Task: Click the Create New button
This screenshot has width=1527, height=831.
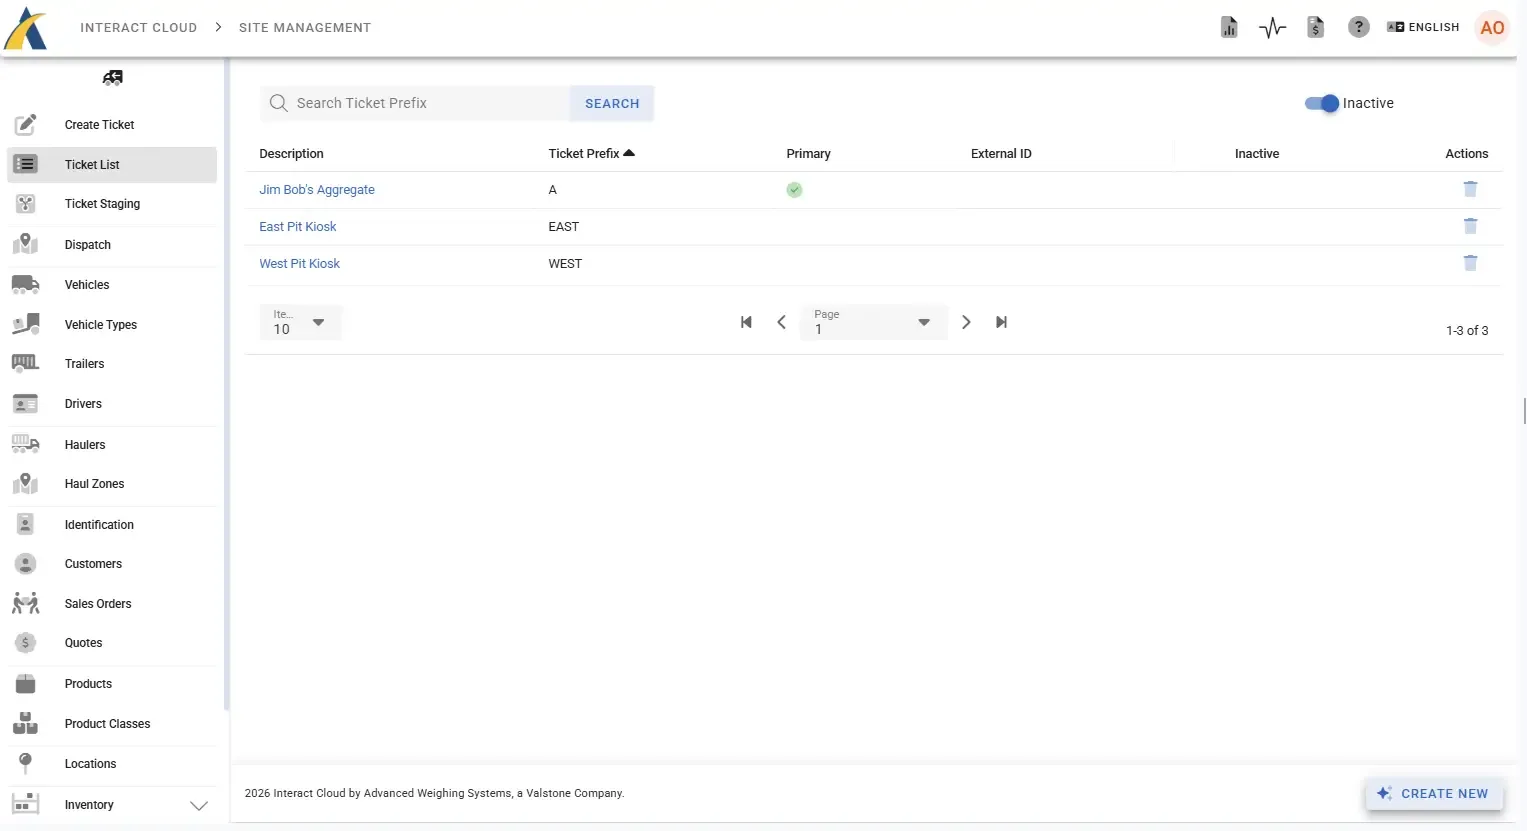Action: (x=1434, y=793)
